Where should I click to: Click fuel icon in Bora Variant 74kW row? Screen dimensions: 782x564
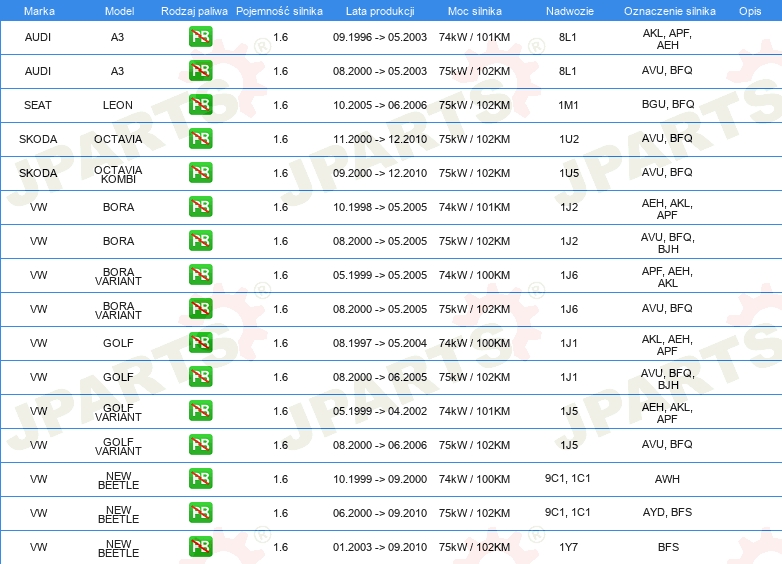(200, 274)
